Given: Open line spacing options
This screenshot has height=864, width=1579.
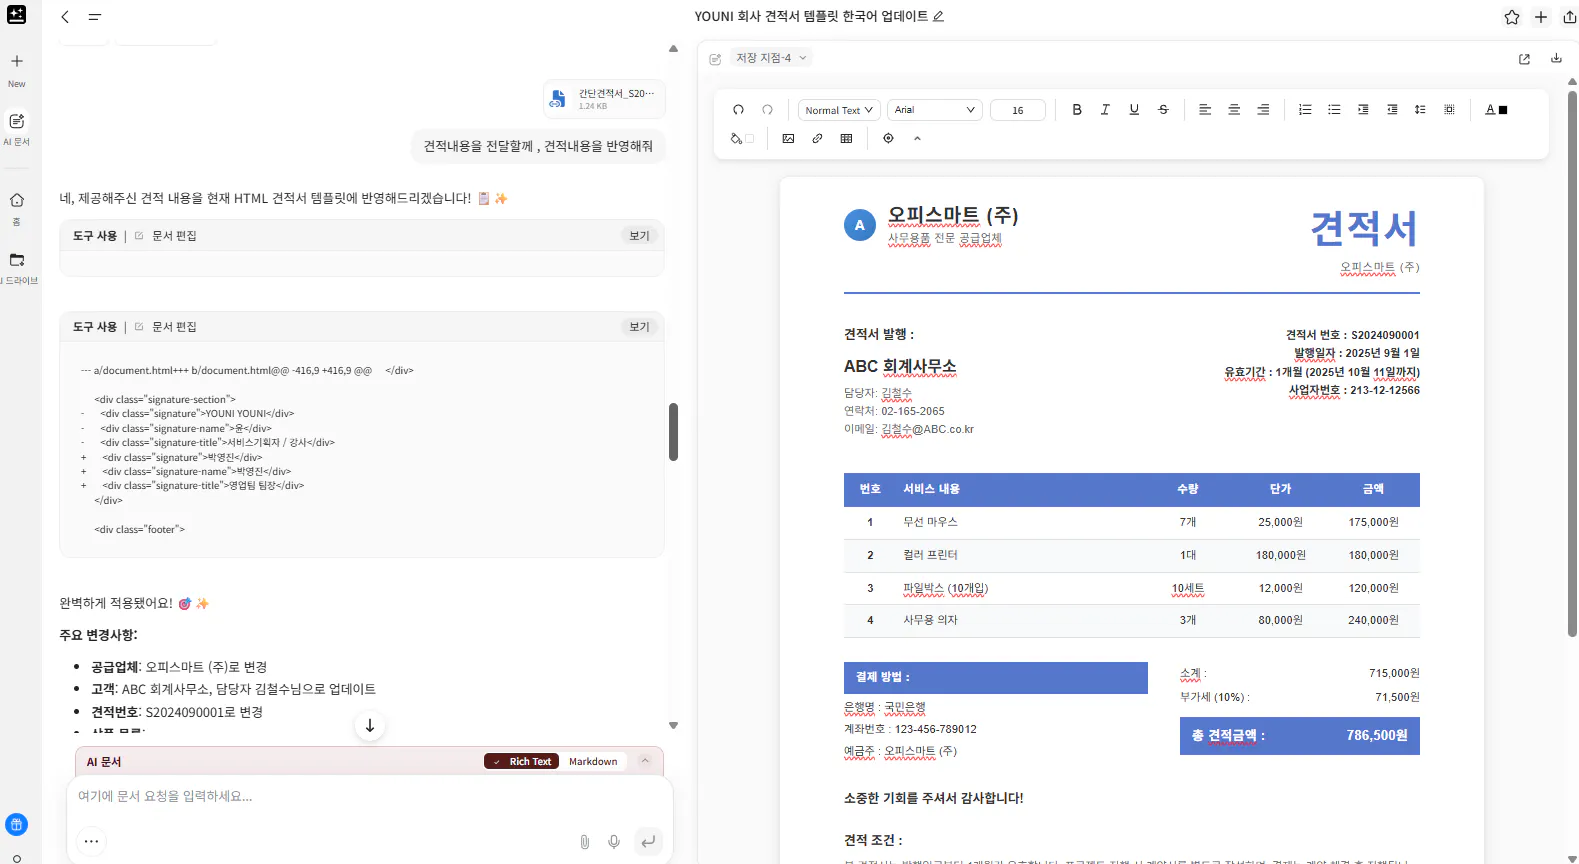Looking at the screenshot, I should 1420,110.
